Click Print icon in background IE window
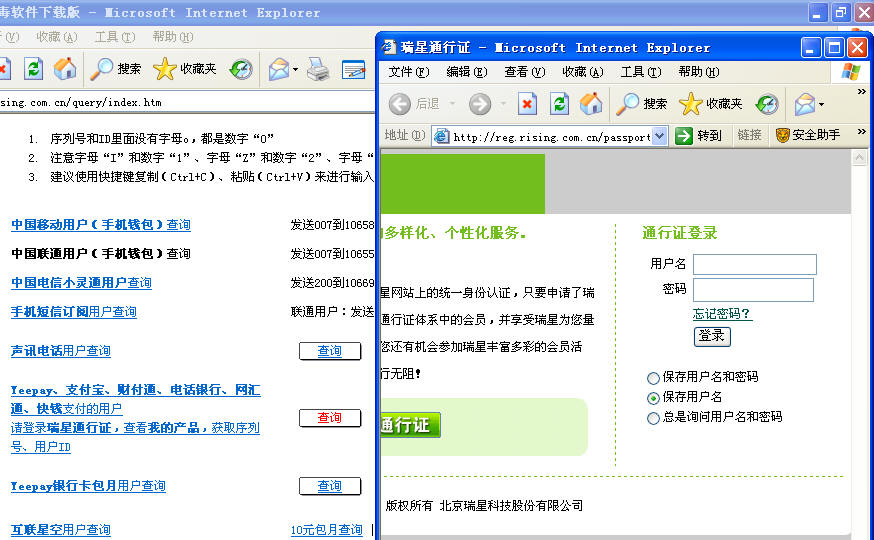The width and height of the screenshot is (874, 540). coord(318,70)
